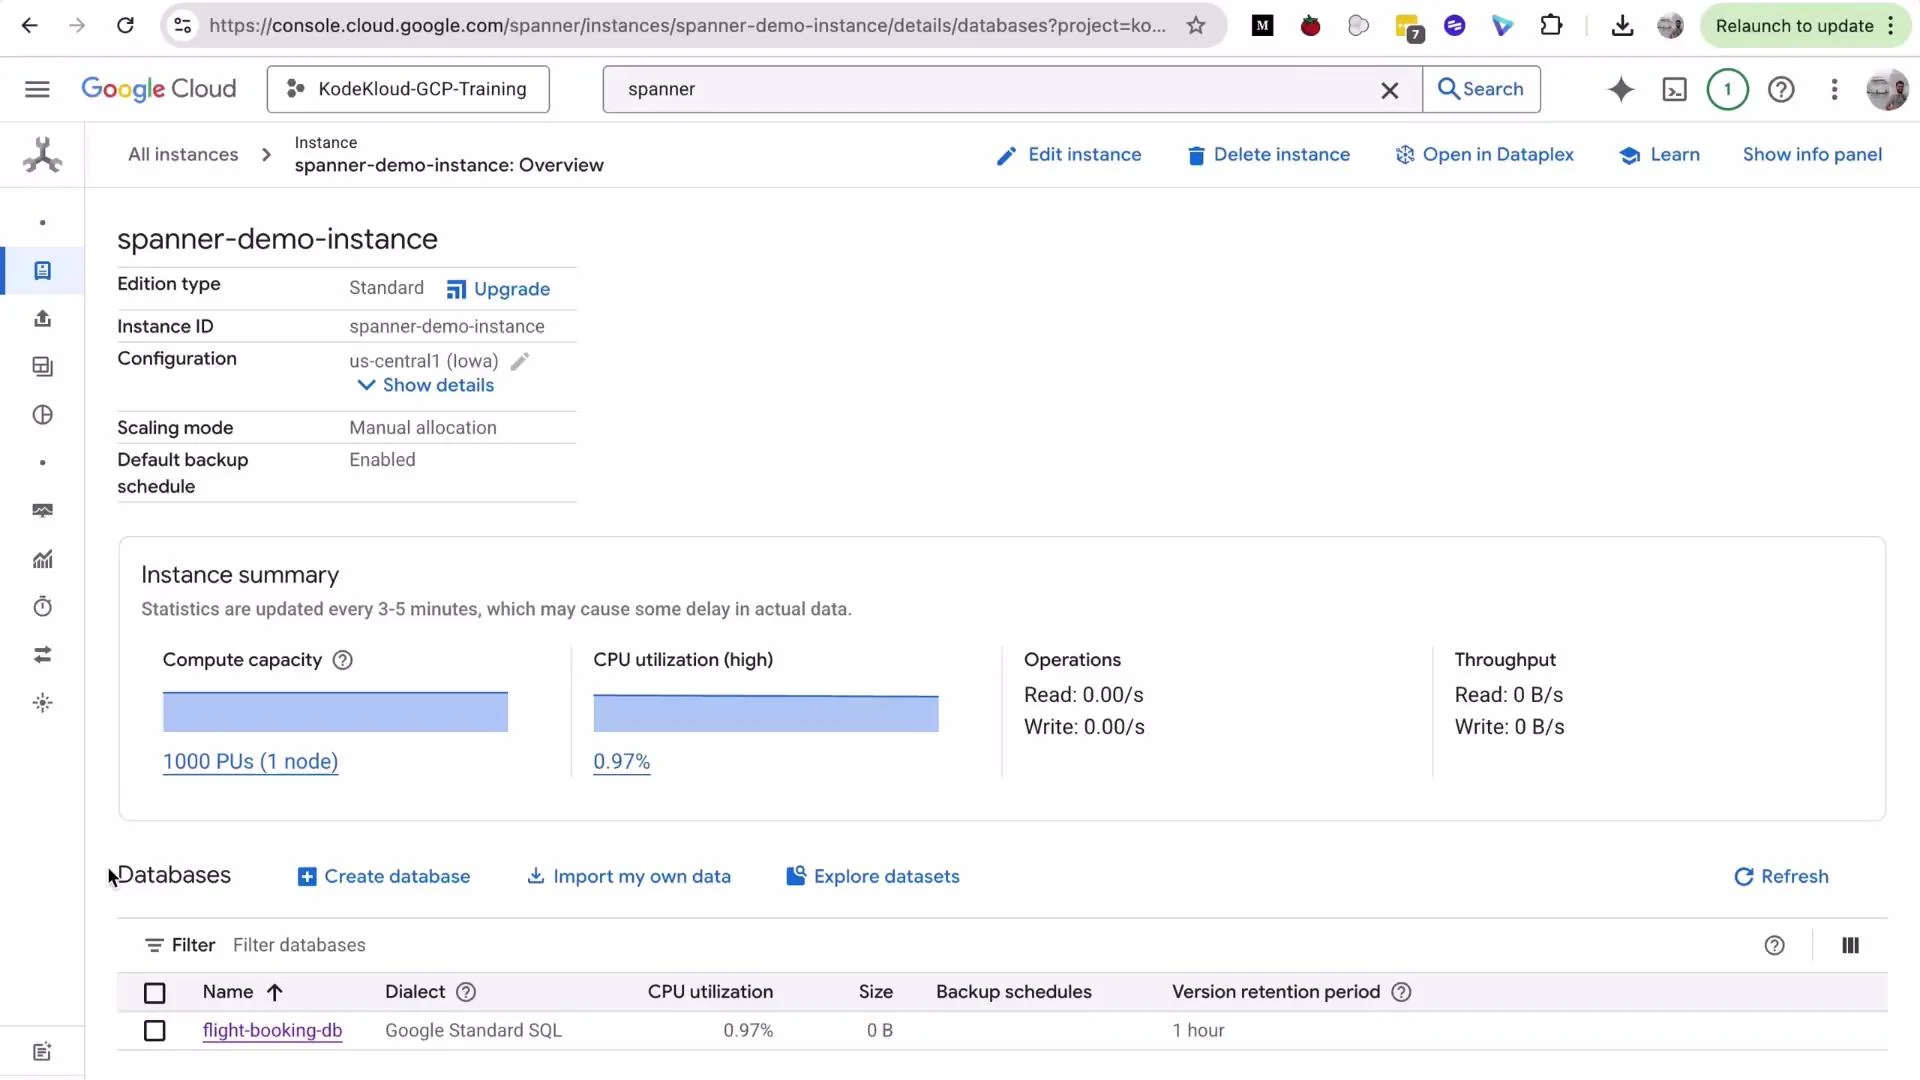Open the bottom-most sparkle sidebar icon
The width and height of the screenshot is (1920, 1080).
pyautogui.click(x=42, y=703)
